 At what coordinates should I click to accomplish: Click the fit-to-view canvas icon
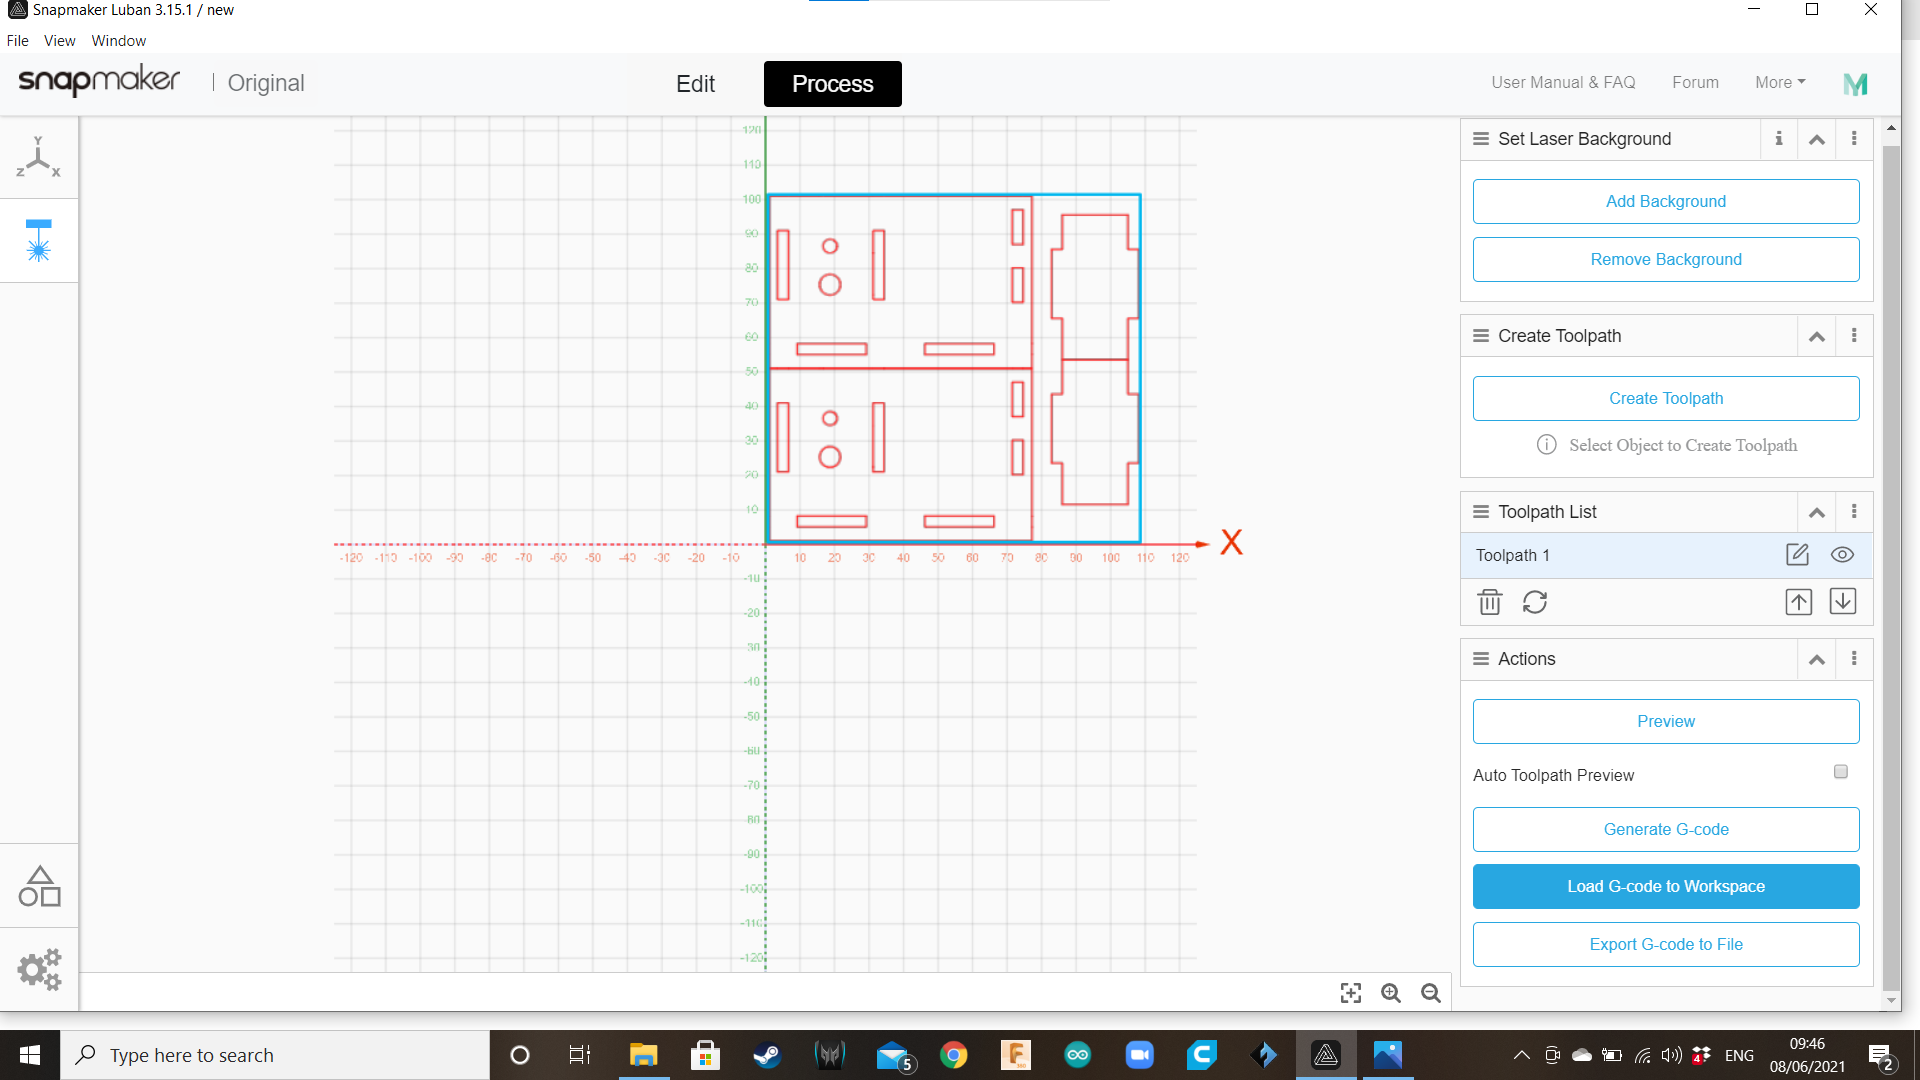point(1350,993)
